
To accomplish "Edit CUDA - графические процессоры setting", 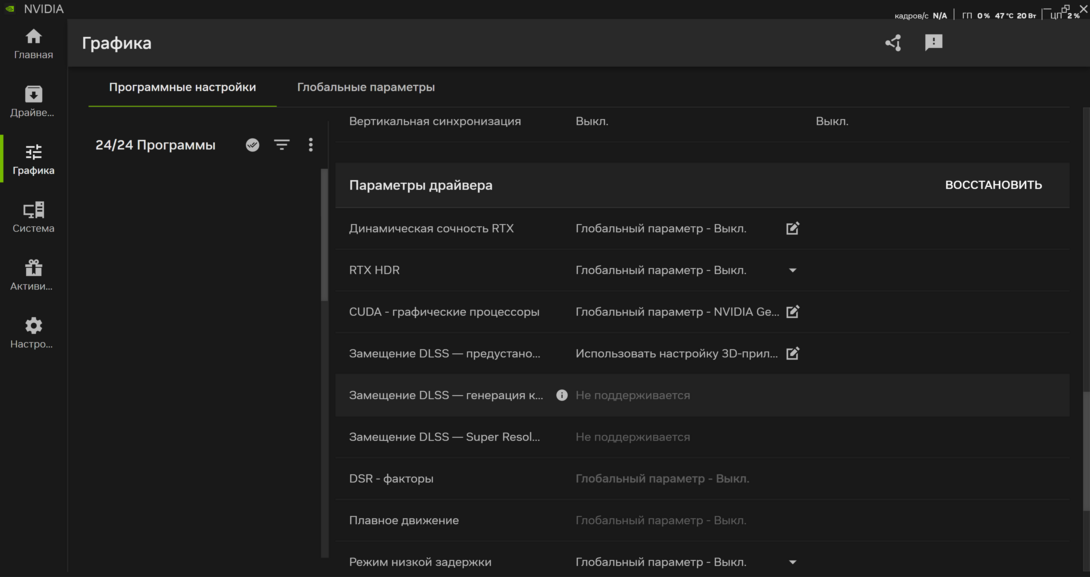I will [792, 311].
